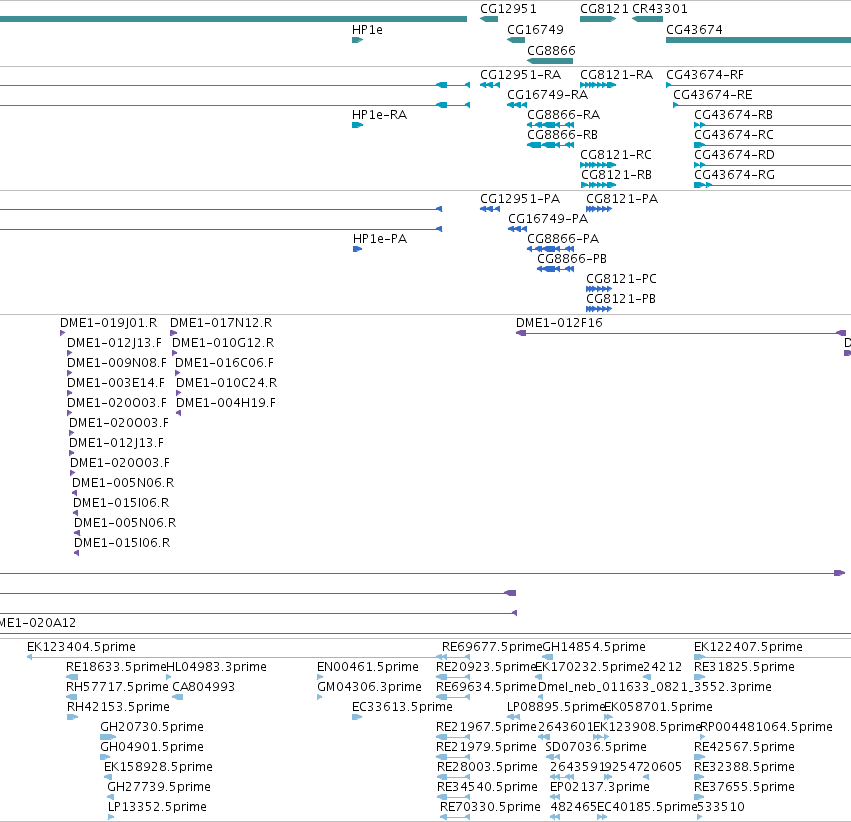Select the CG16749 gene label
The image size is (851, 822).
[535, 30]
